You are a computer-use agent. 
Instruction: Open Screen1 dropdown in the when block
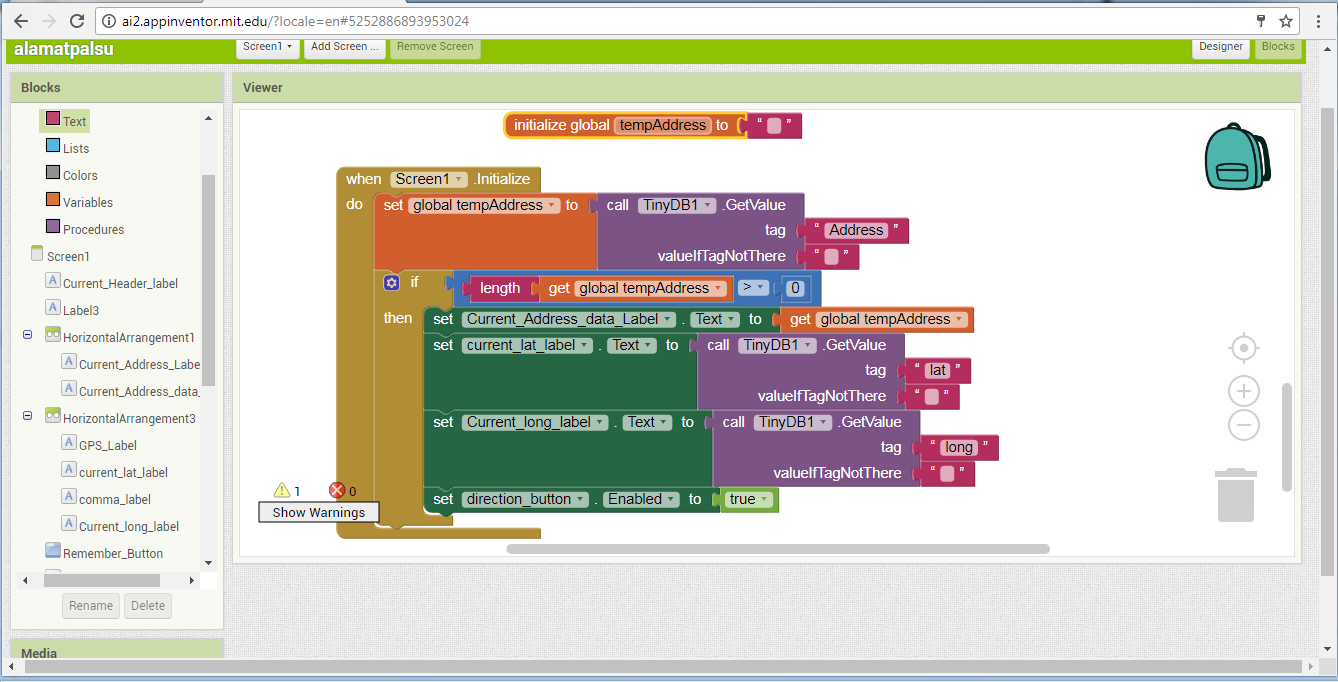(x=431, y=179)
